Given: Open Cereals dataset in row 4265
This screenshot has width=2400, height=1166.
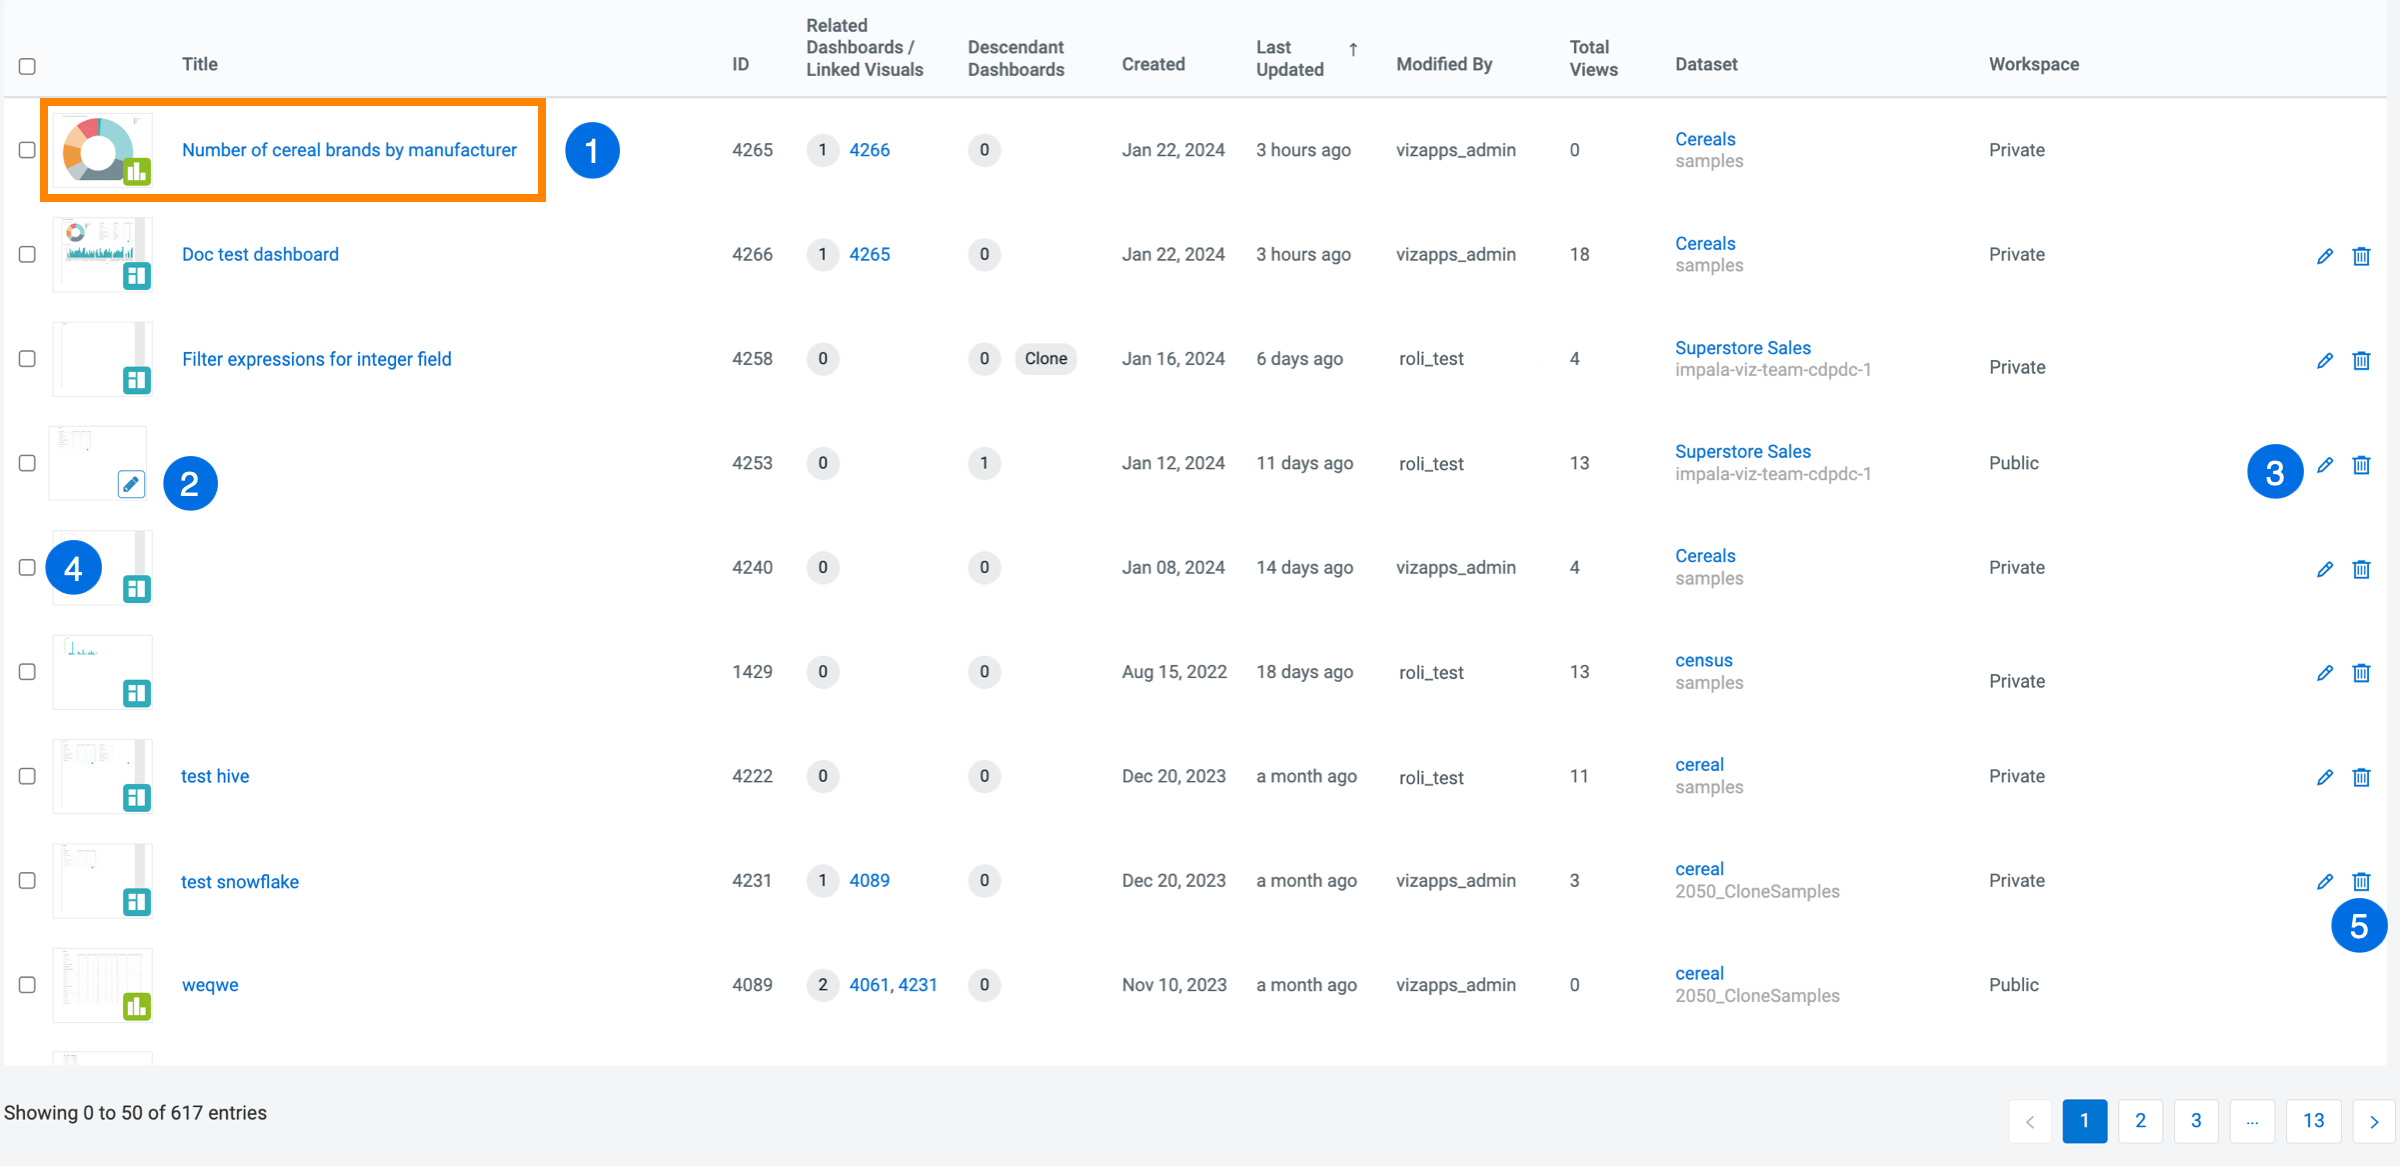Looking at the screenshot, I should pos(1705,139).
